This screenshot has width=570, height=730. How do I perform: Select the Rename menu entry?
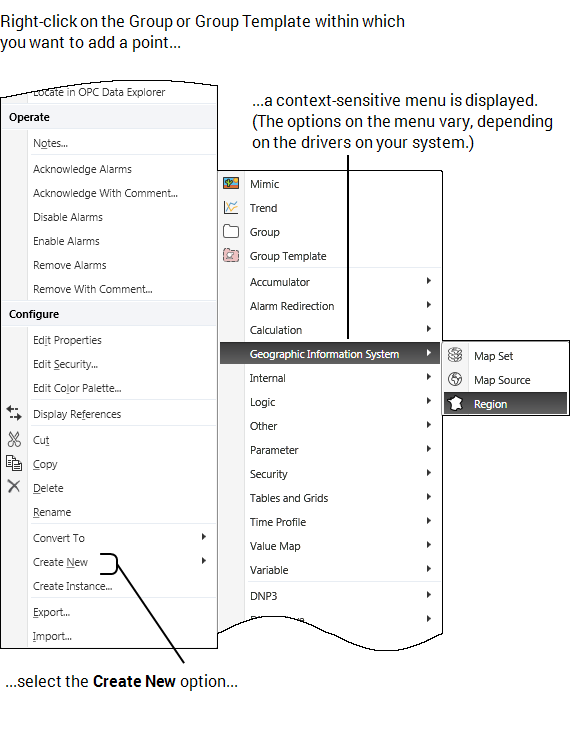tap(52, 512)
